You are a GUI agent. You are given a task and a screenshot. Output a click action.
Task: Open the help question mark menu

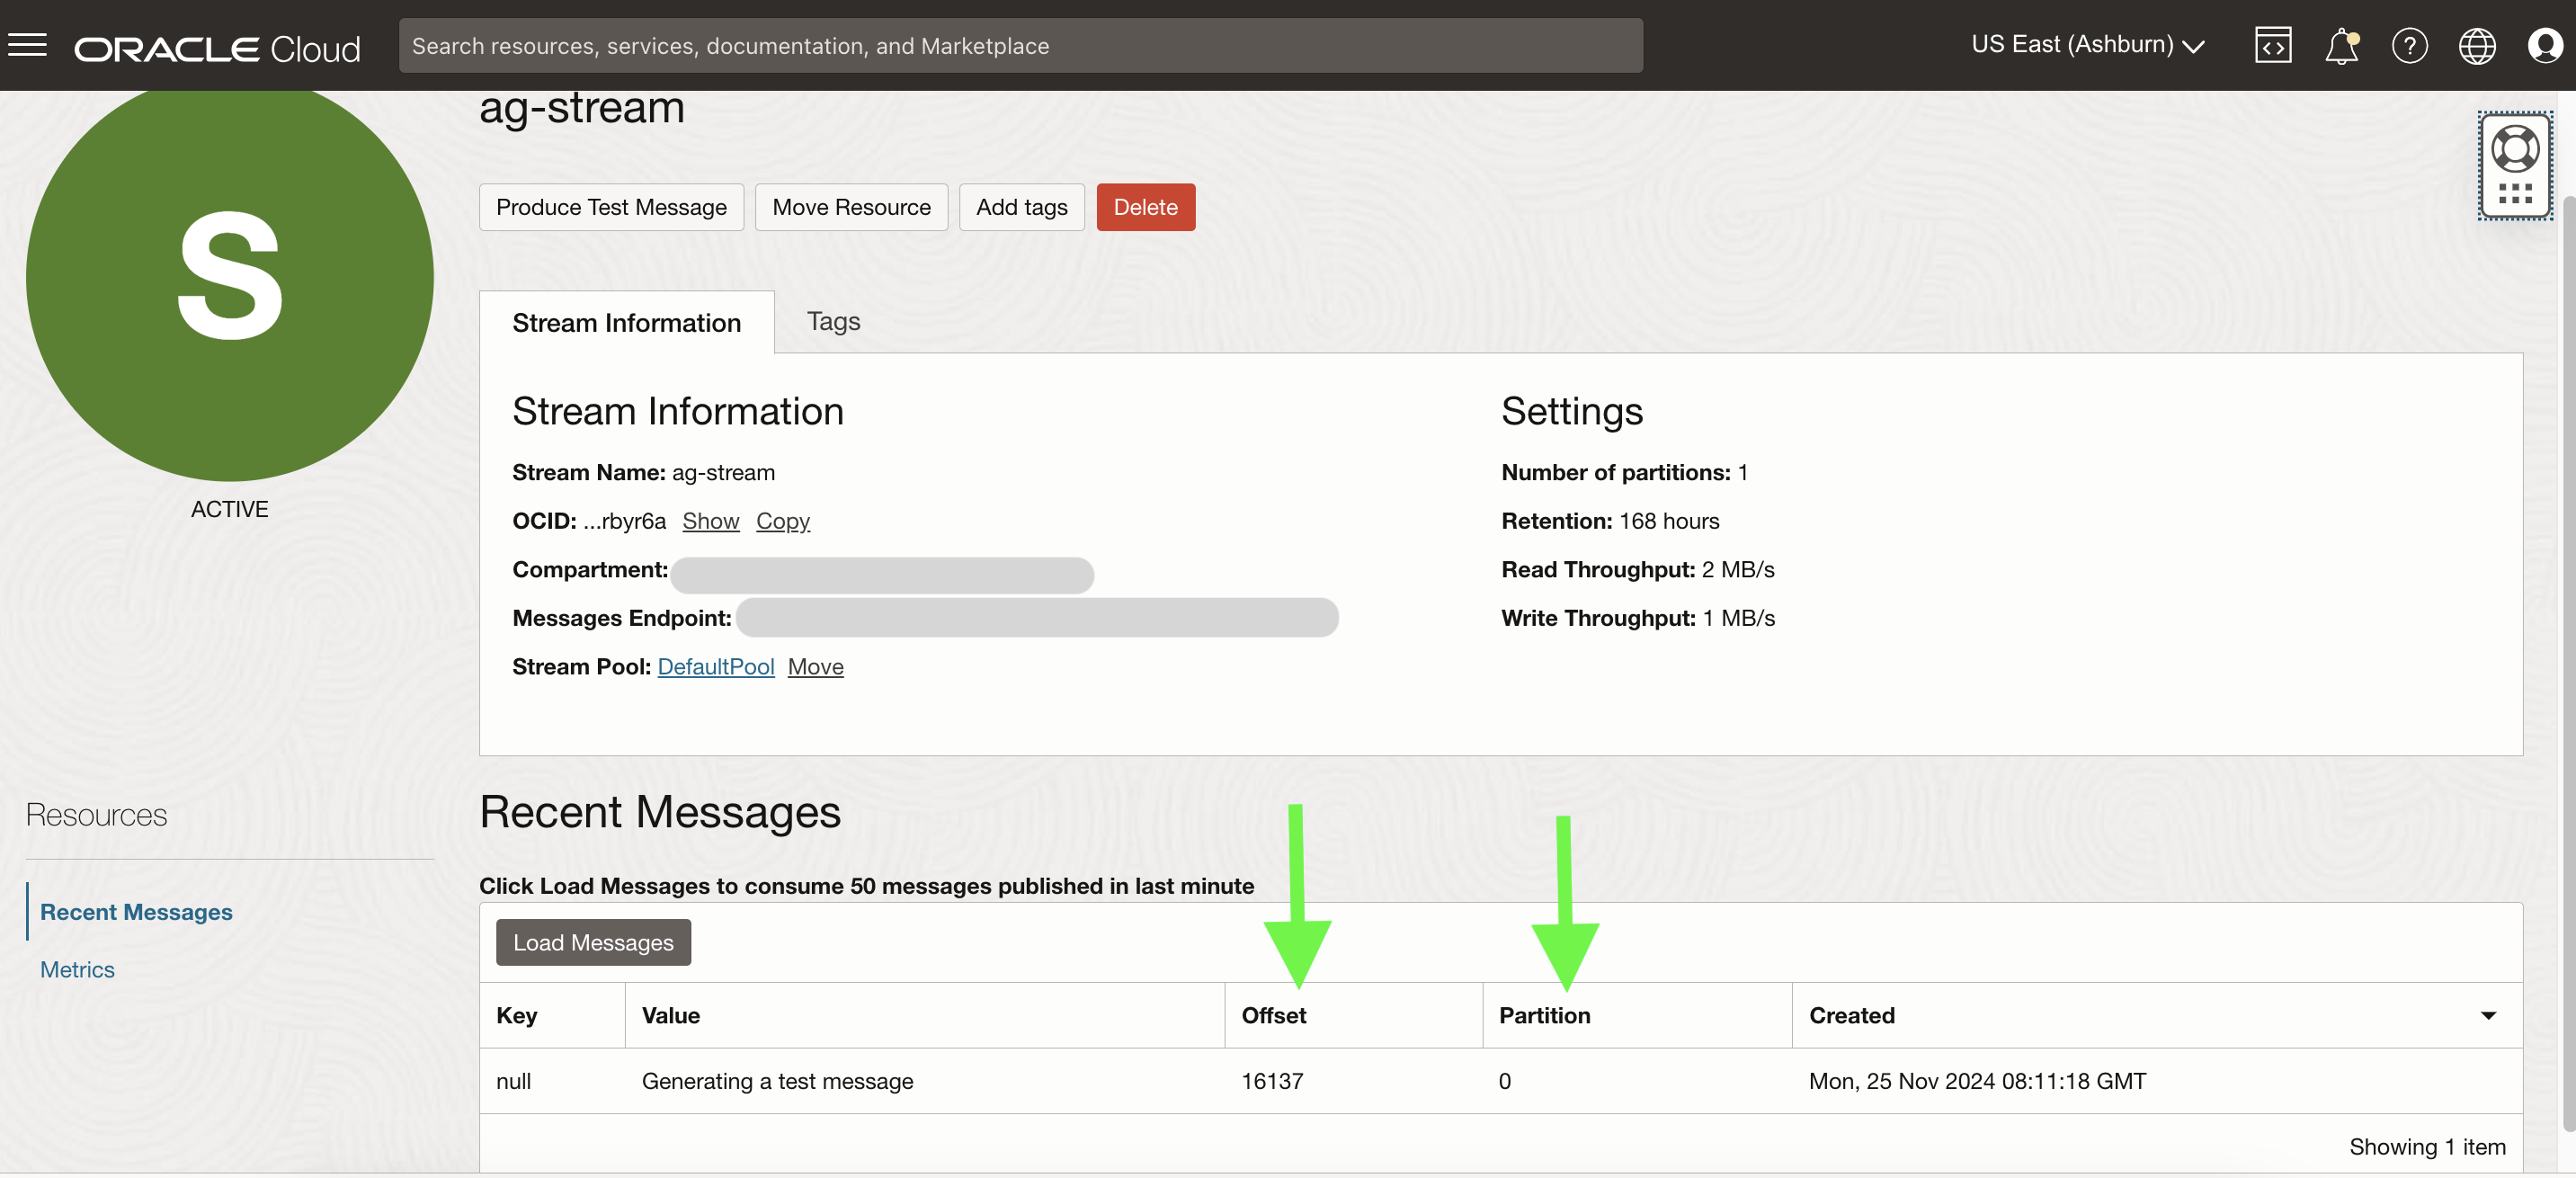(x=2408, y=45)
